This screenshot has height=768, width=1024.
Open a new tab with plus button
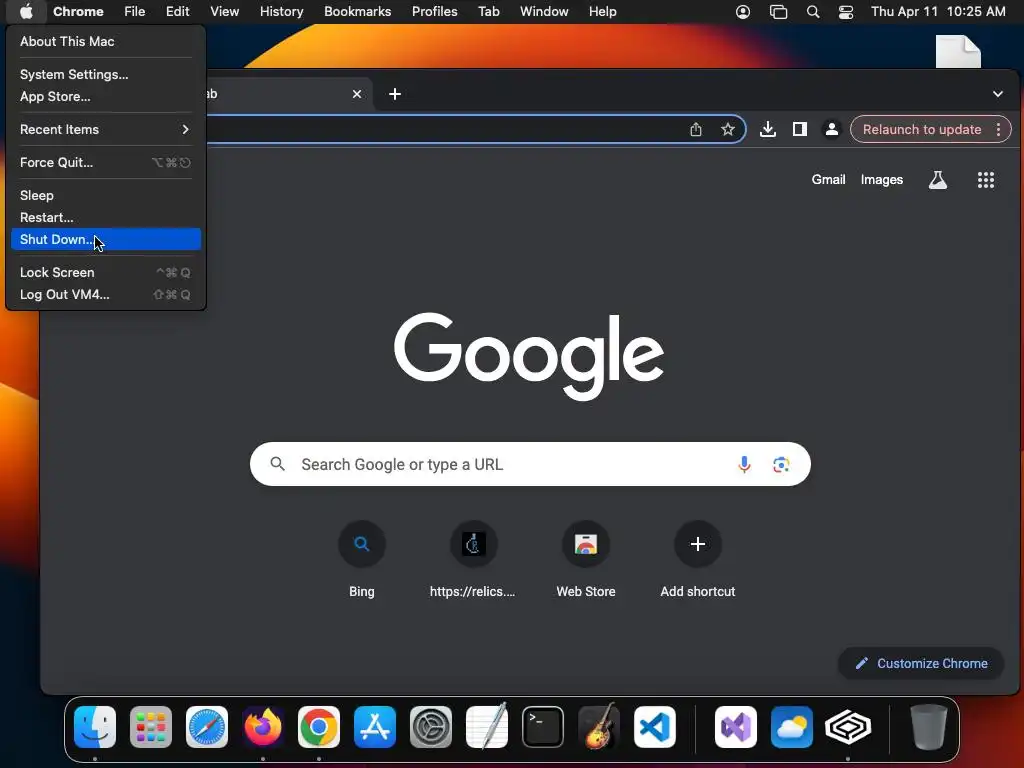click(394, 94)
